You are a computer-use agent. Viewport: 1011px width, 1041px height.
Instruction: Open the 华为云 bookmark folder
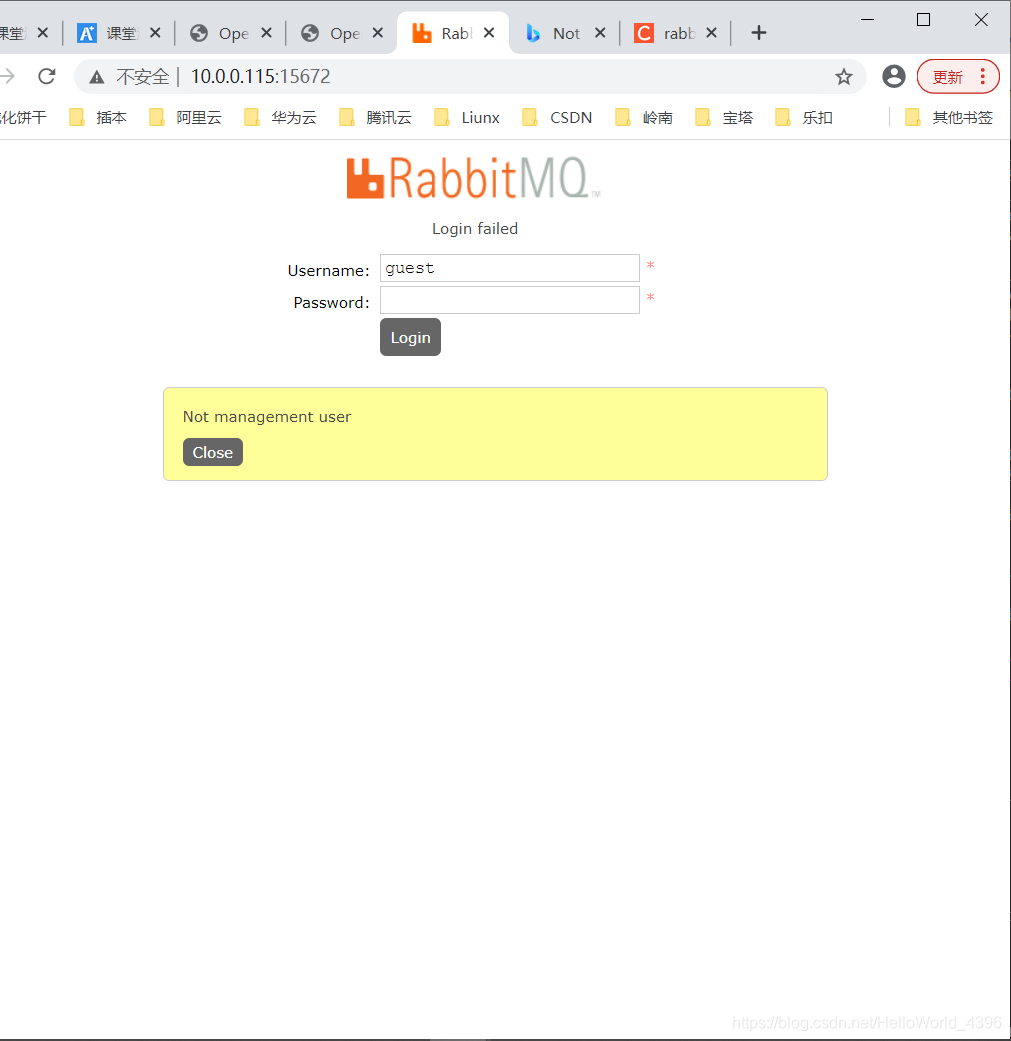coord(281,118)
